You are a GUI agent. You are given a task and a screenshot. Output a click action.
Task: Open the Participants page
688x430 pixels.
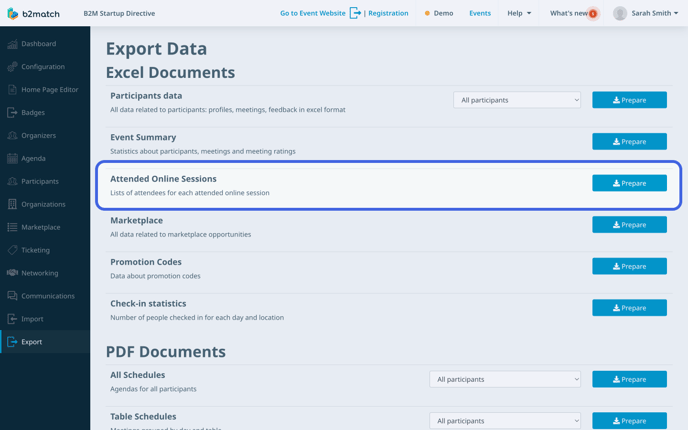point(45,181)
